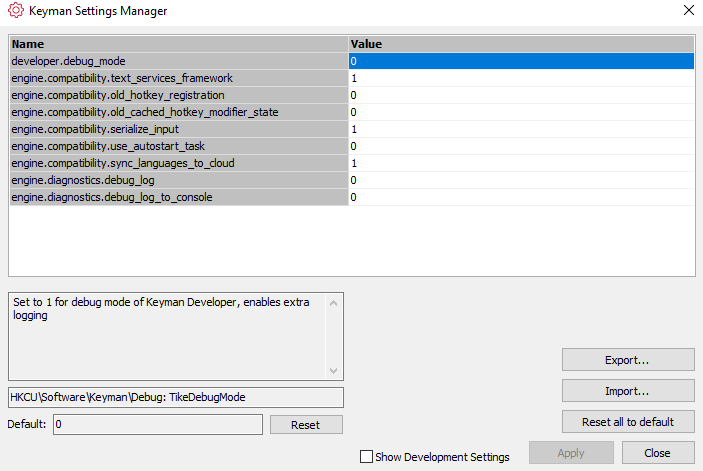Click the Name column header

point(179,44)
